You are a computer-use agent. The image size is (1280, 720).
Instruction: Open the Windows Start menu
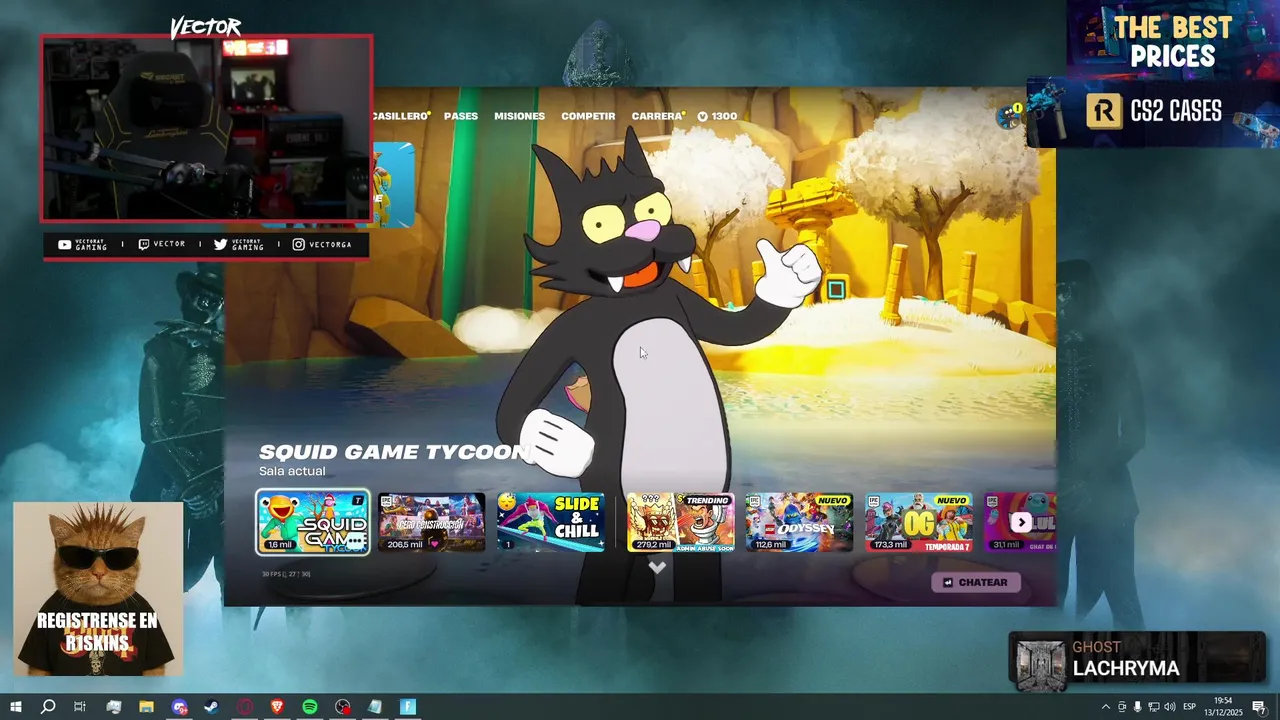point(15,707)
